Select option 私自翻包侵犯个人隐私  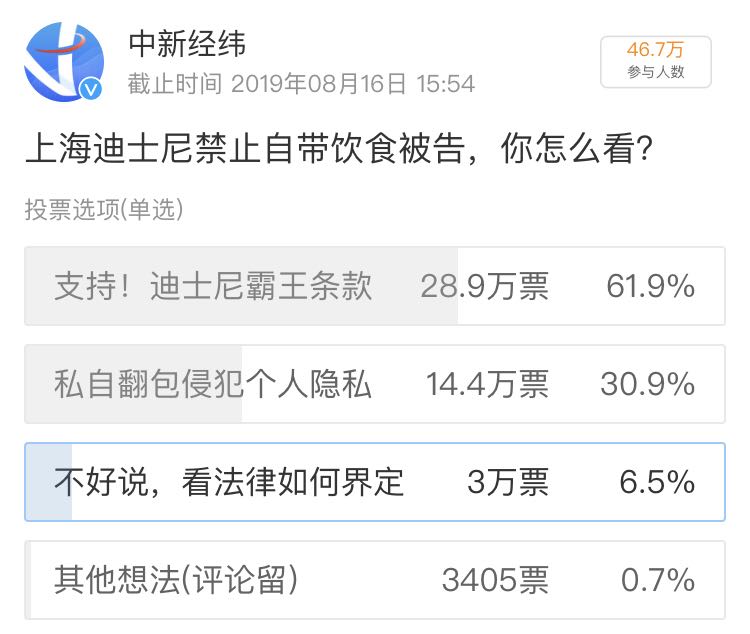coord(213,384)
